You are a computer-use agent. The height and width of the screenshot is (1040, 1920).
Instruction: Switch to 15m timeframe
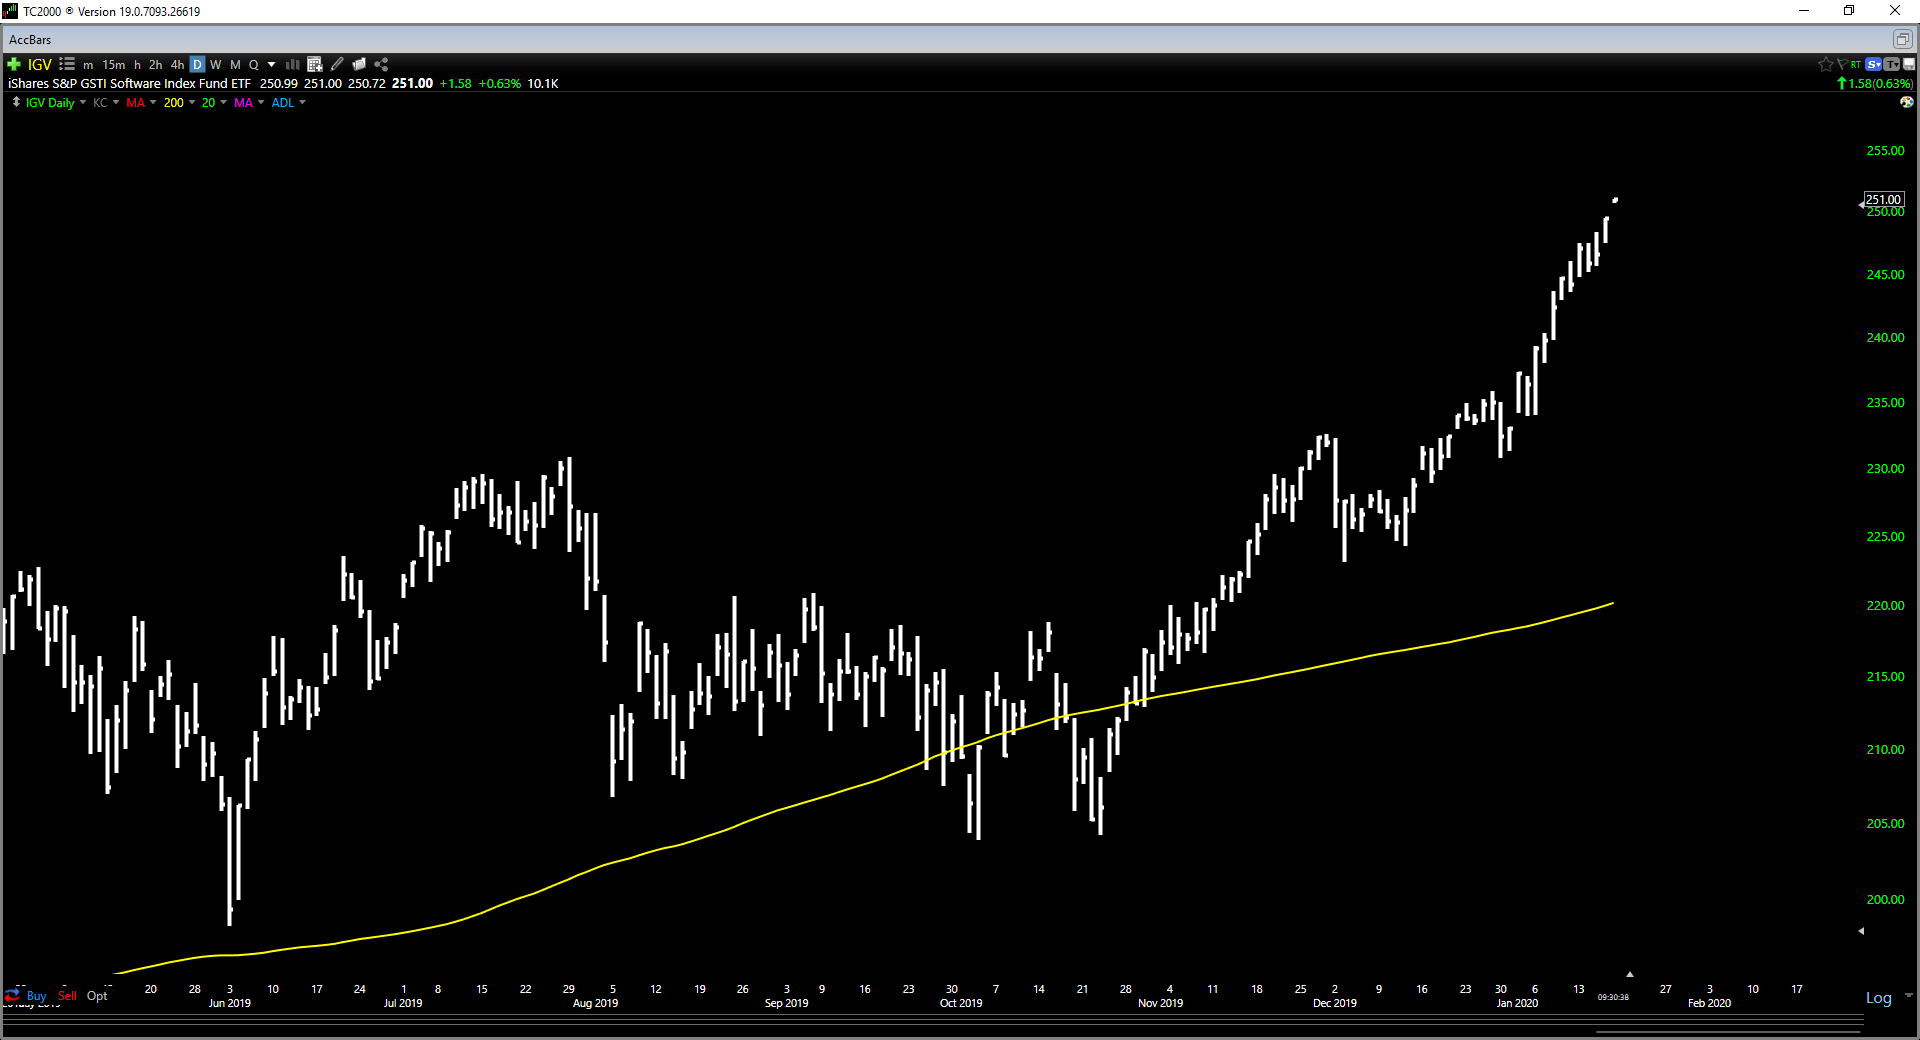[x=114, y=65]
